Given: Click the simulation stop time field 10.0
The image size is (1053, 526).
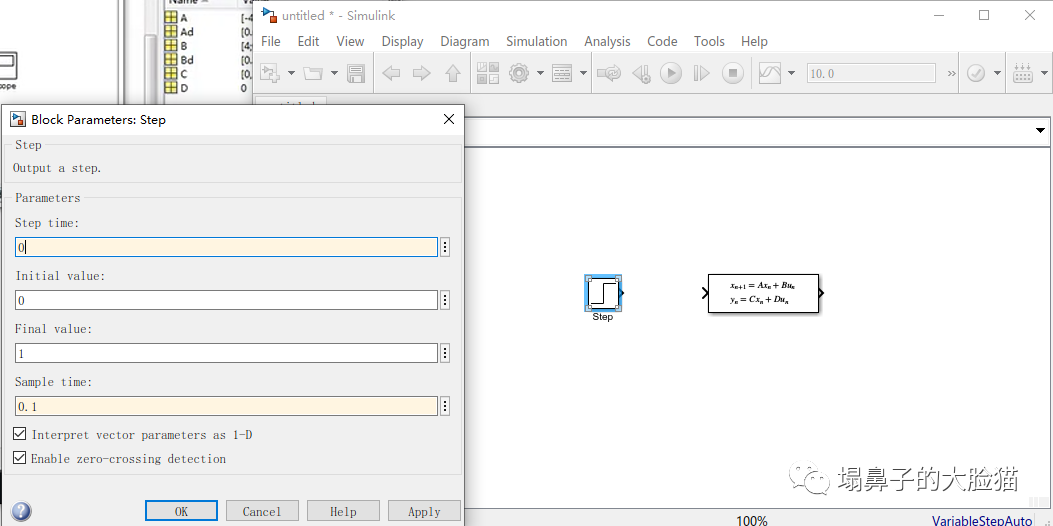Looking at the screenshot, I should (x=871, y=73).
